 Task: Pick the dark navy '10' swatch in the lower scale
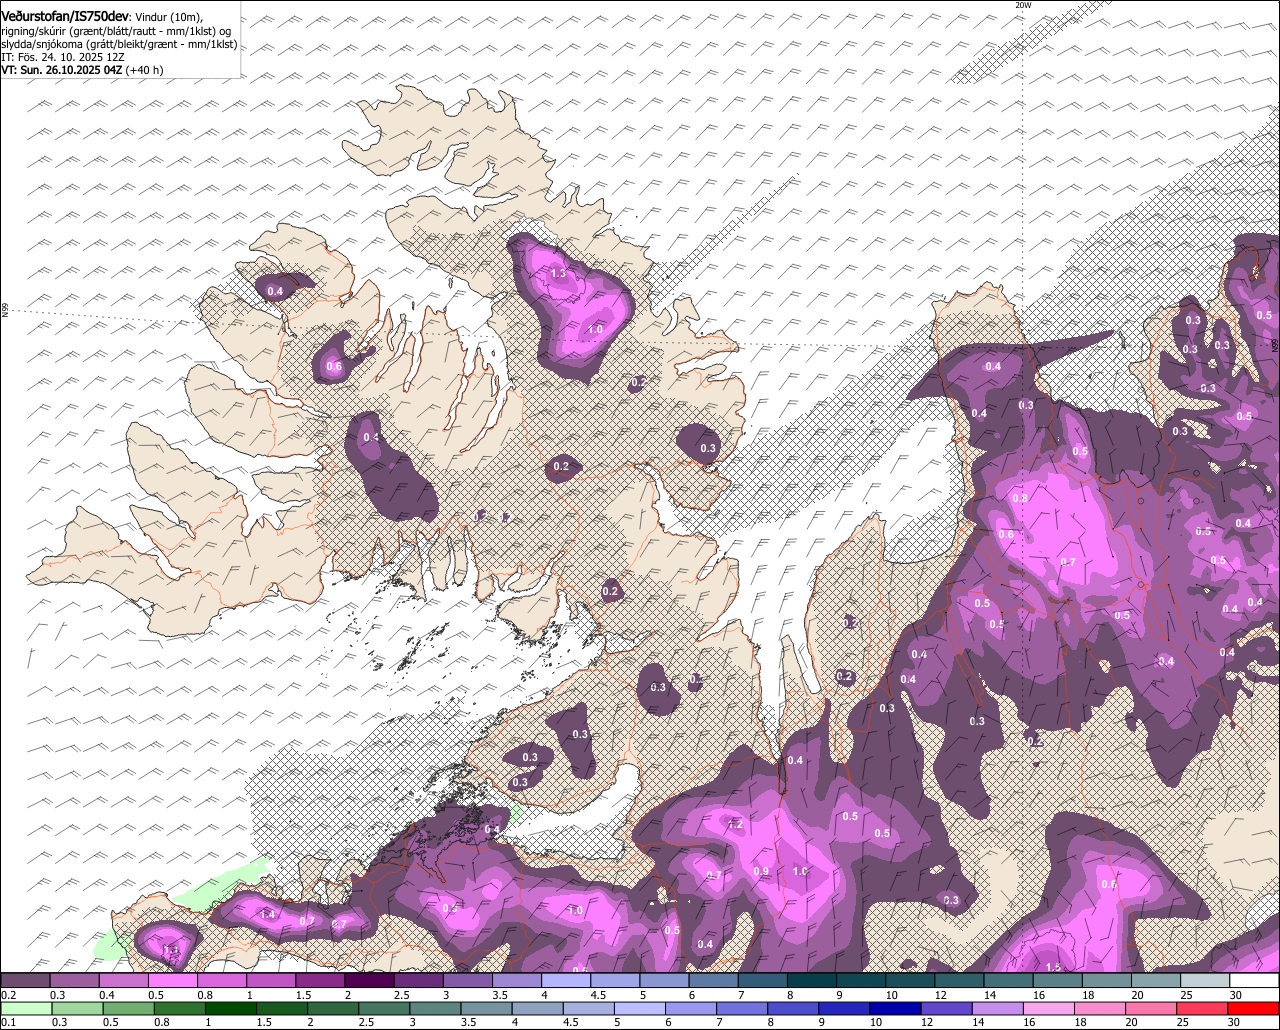tap(895, 1009)
